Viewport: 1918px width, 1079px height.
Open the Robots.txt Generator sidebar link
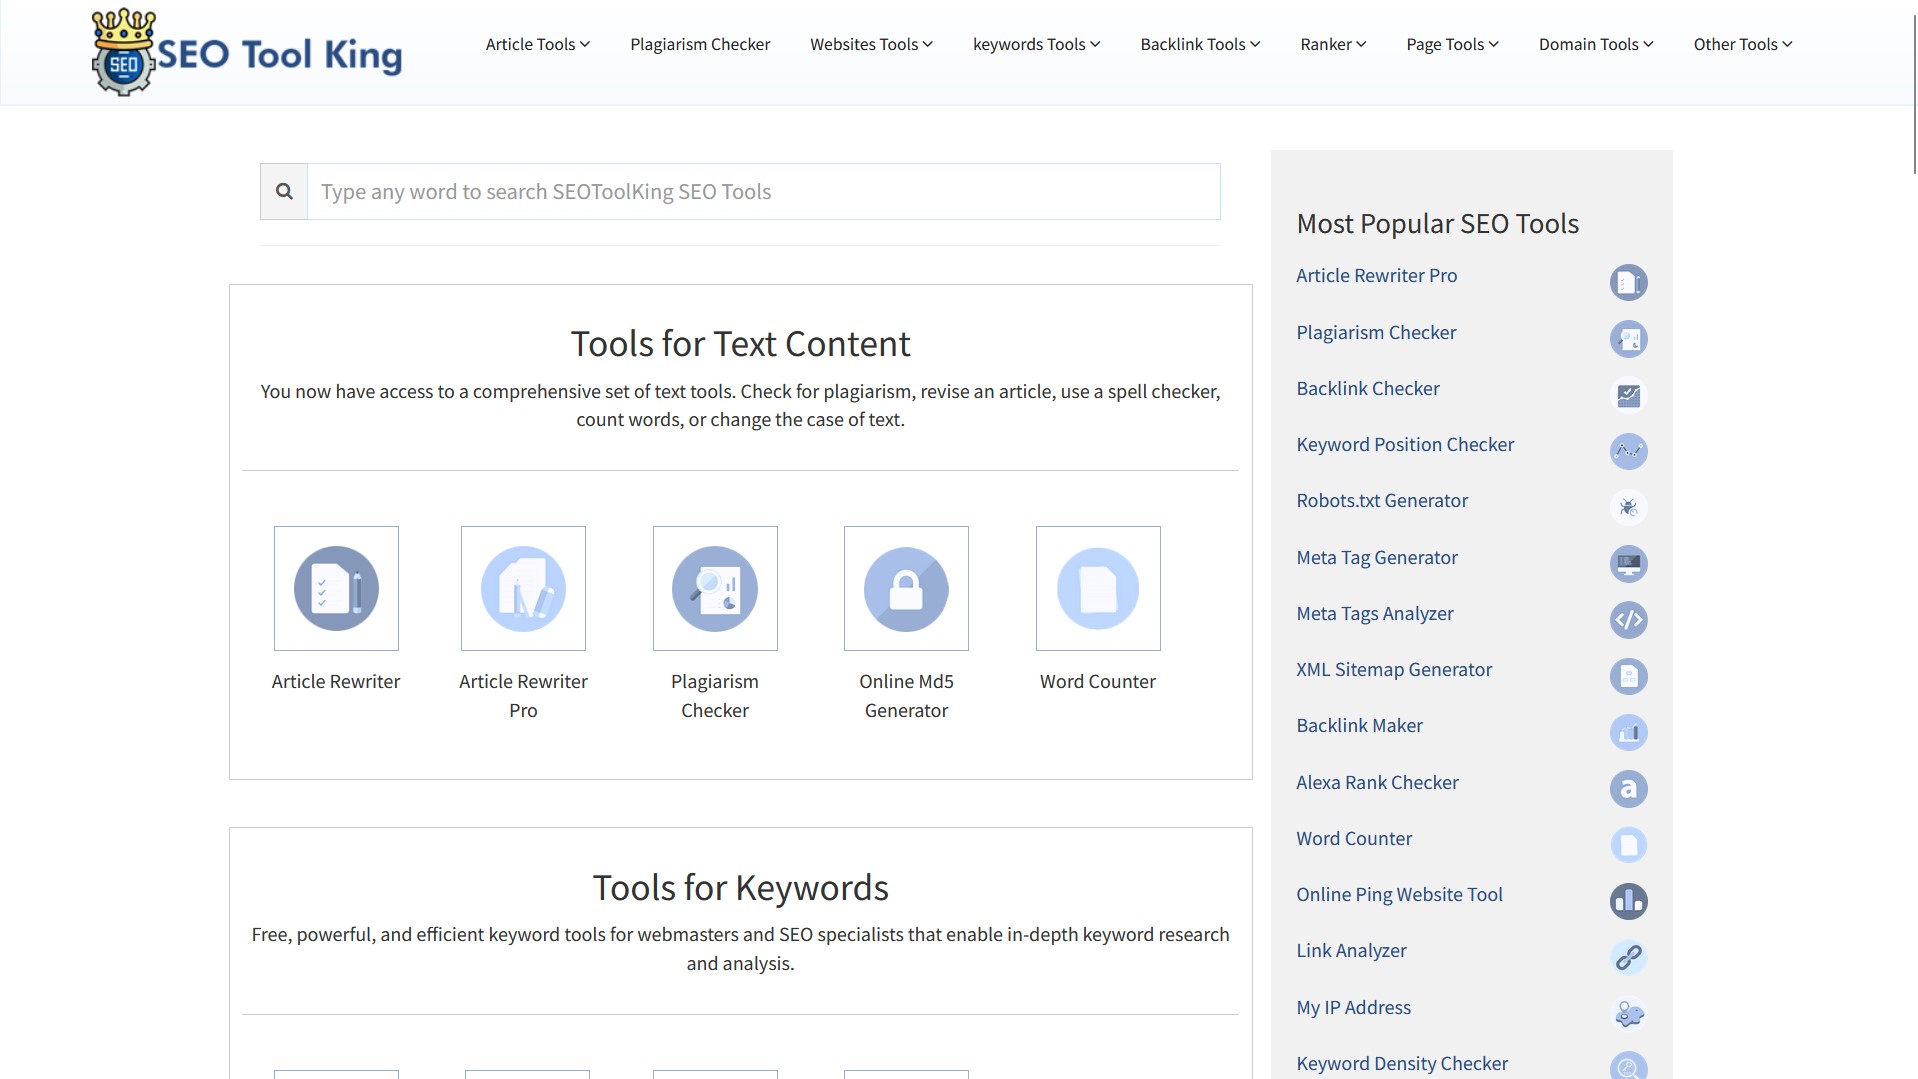pyautogui.click(x=1382, y=501)
